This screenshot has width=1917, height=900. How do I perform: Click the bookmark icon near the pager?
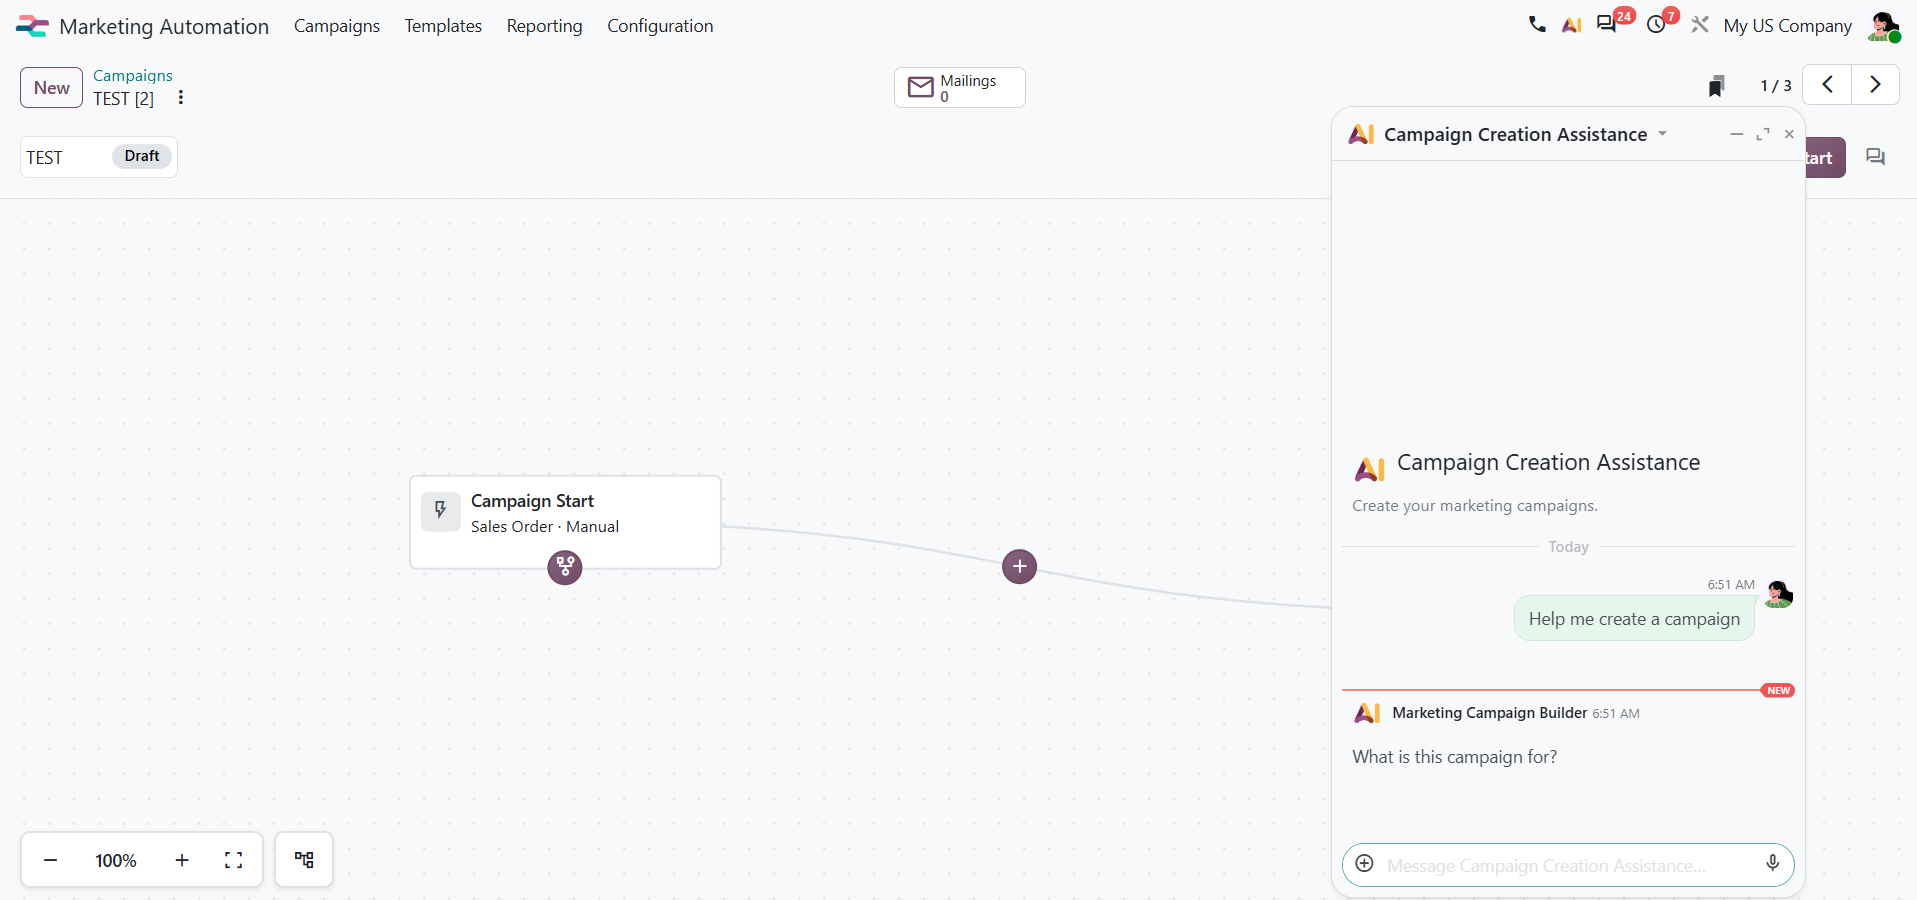(x=1716, y=86)
